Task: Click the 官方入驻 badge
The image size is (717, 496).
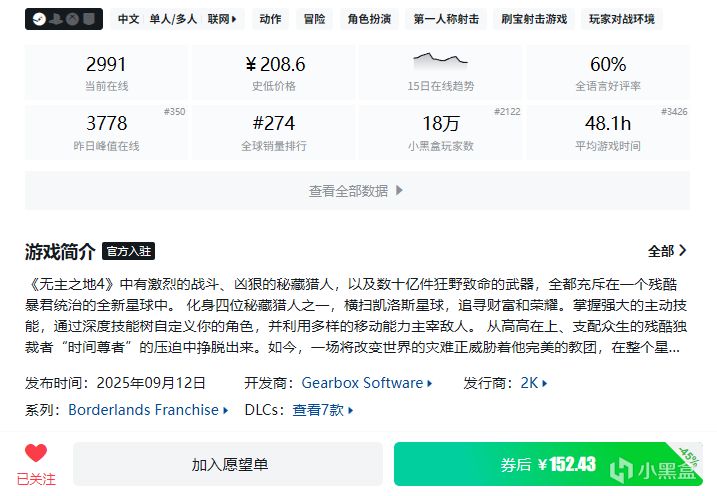Action: [x=128, y=251]
